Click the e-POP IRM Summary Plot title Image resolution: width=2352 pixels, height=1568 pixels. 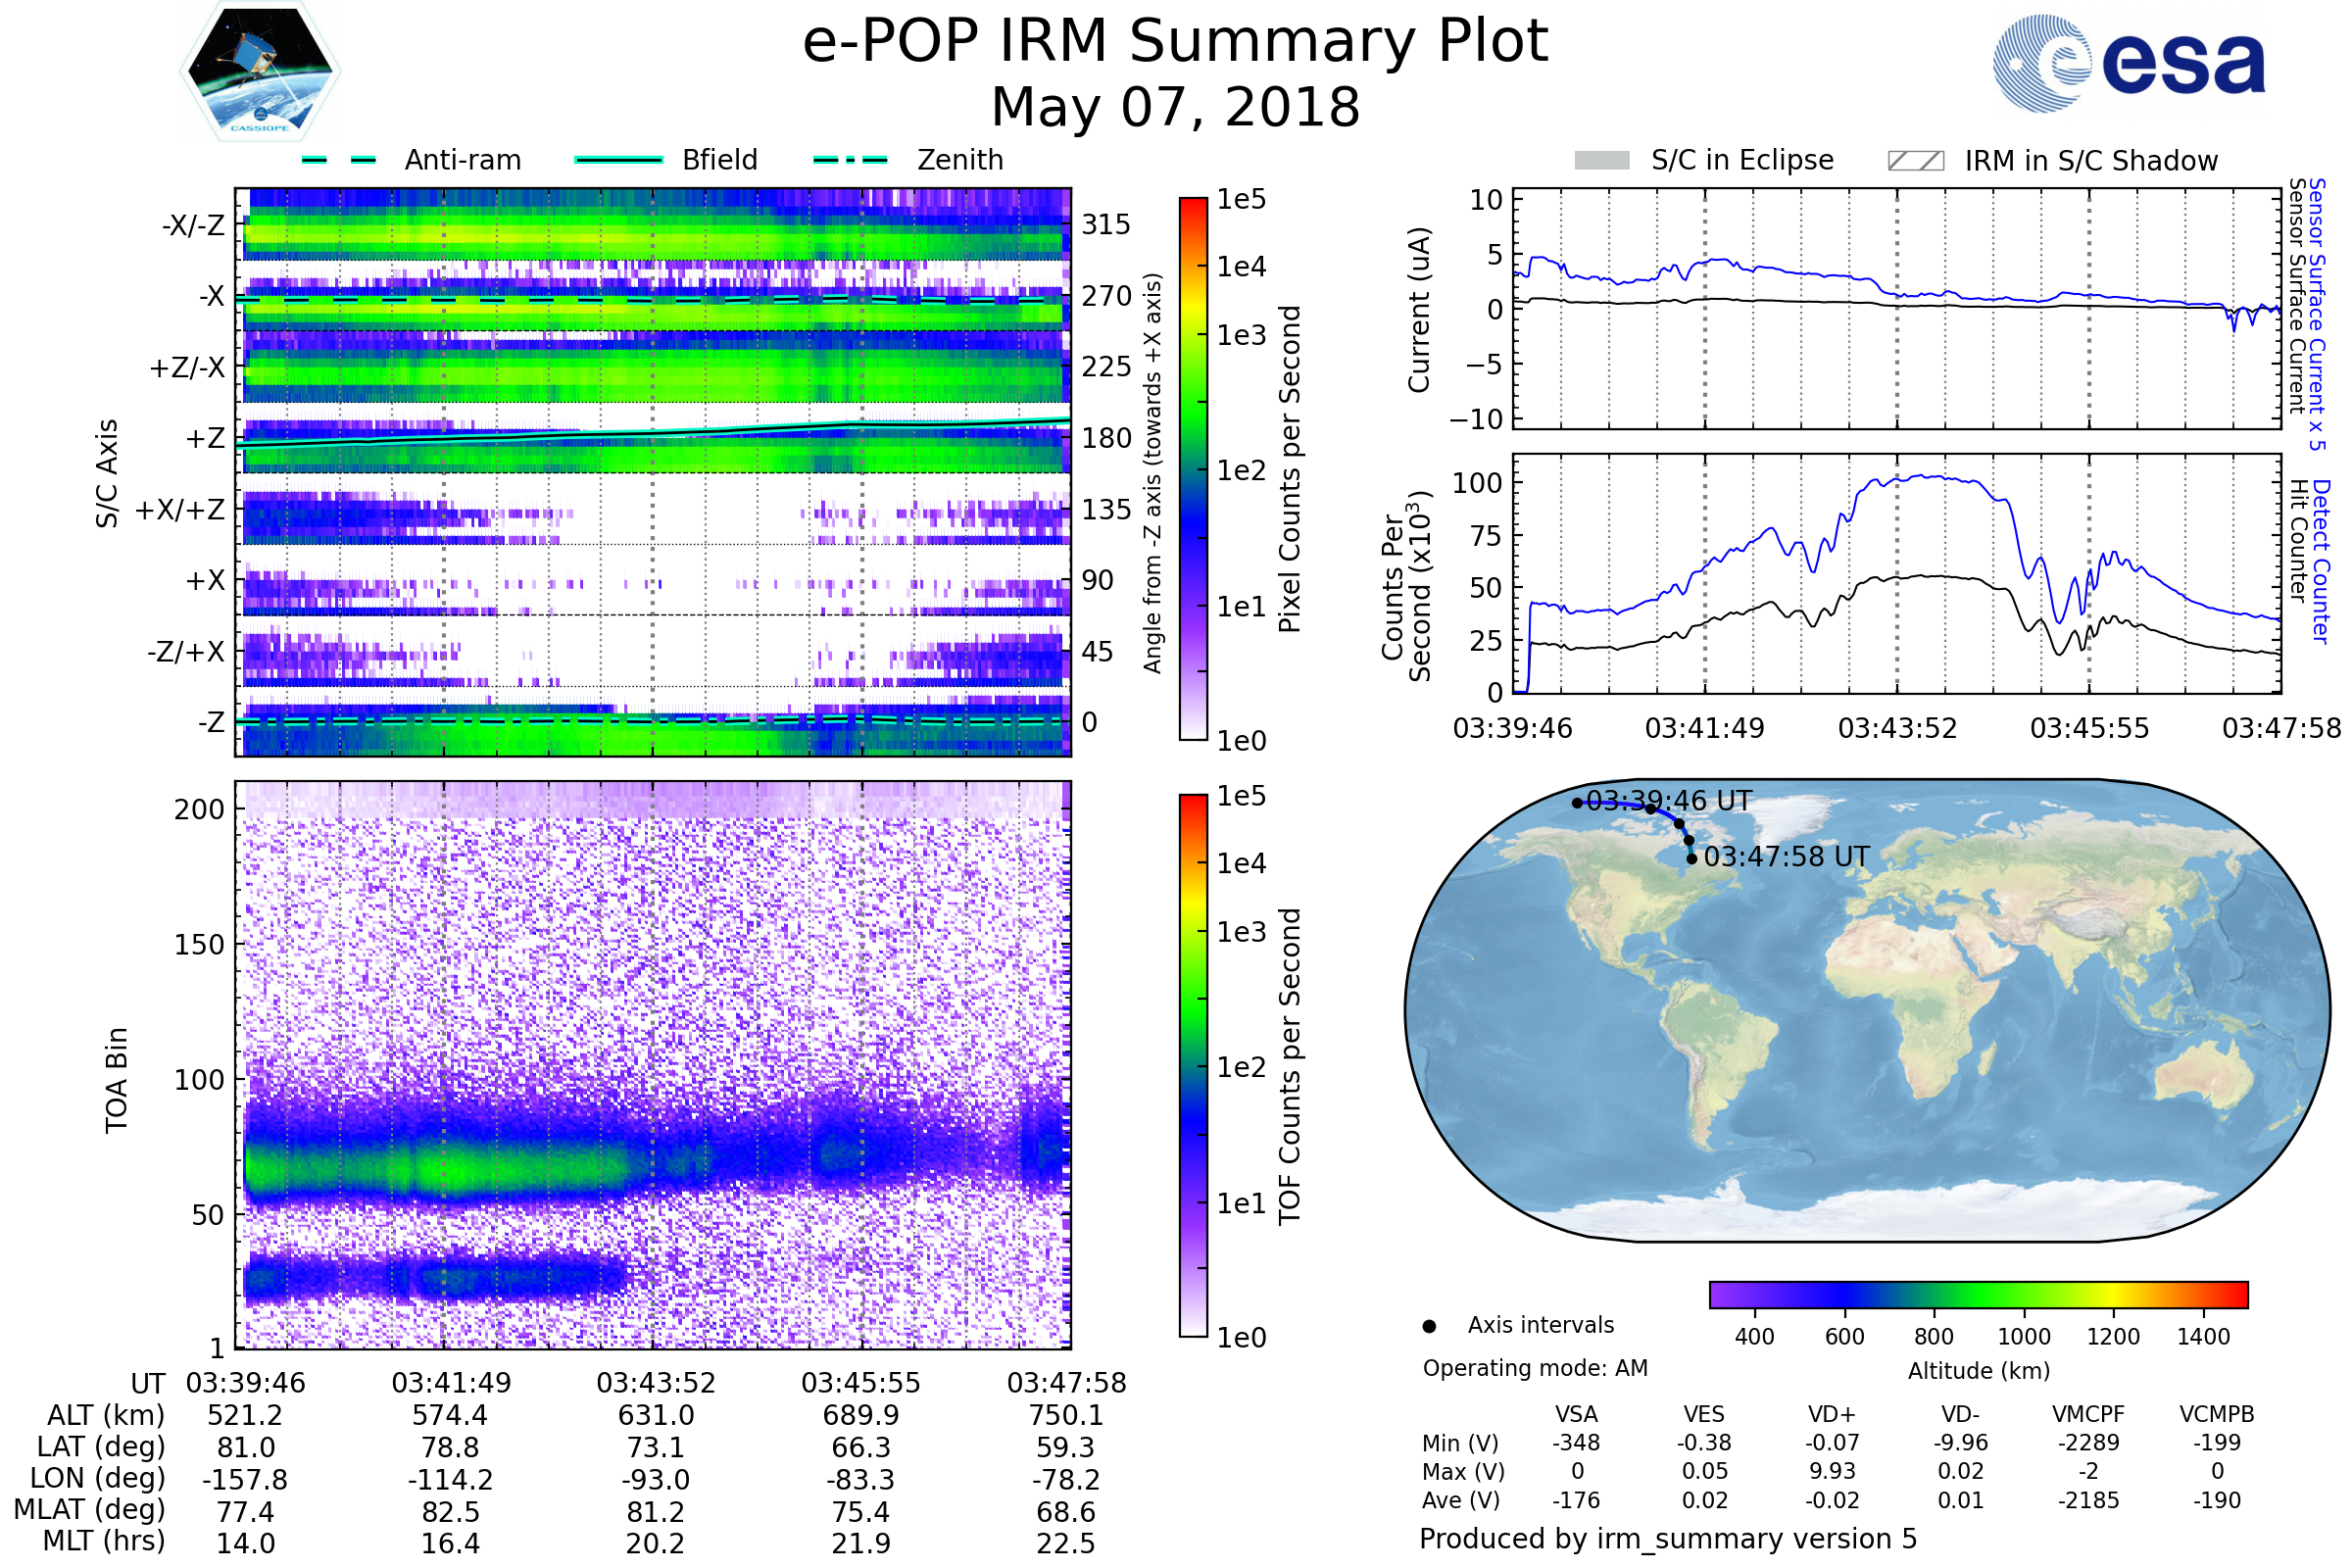tap(1175, 42)
